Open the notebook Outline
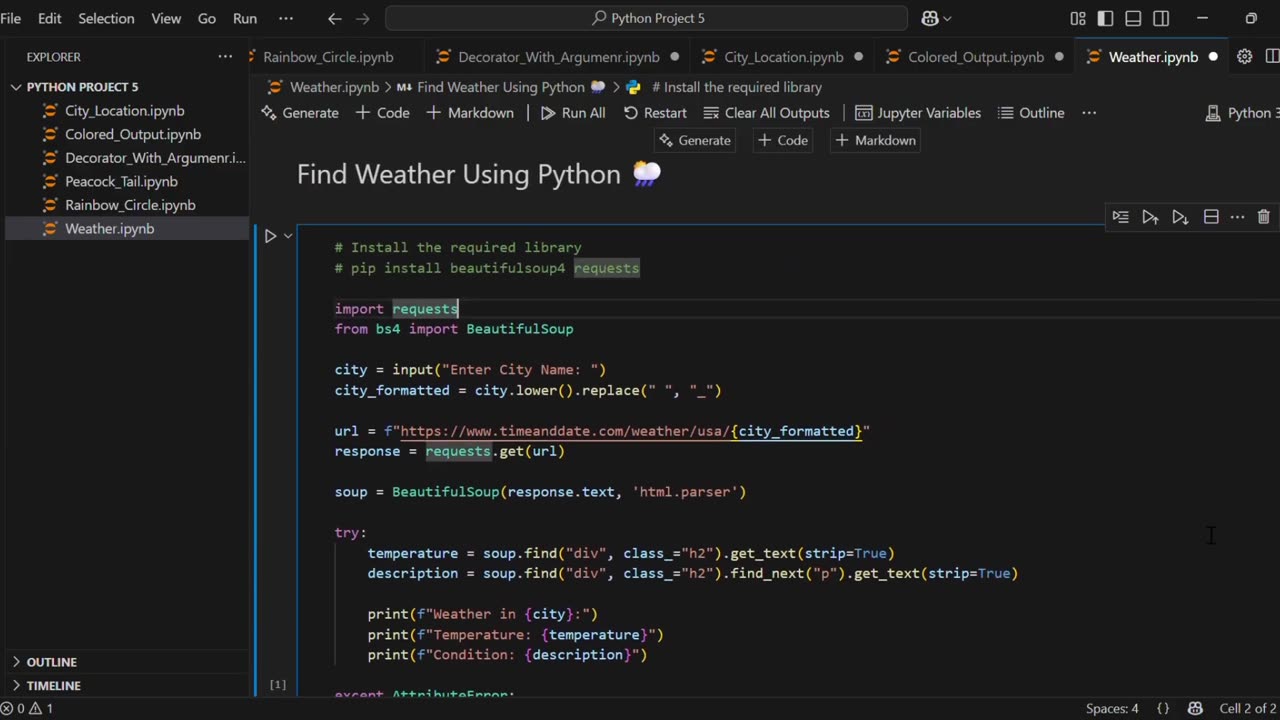The image size is (1280, 720). tap(1031, 113)
